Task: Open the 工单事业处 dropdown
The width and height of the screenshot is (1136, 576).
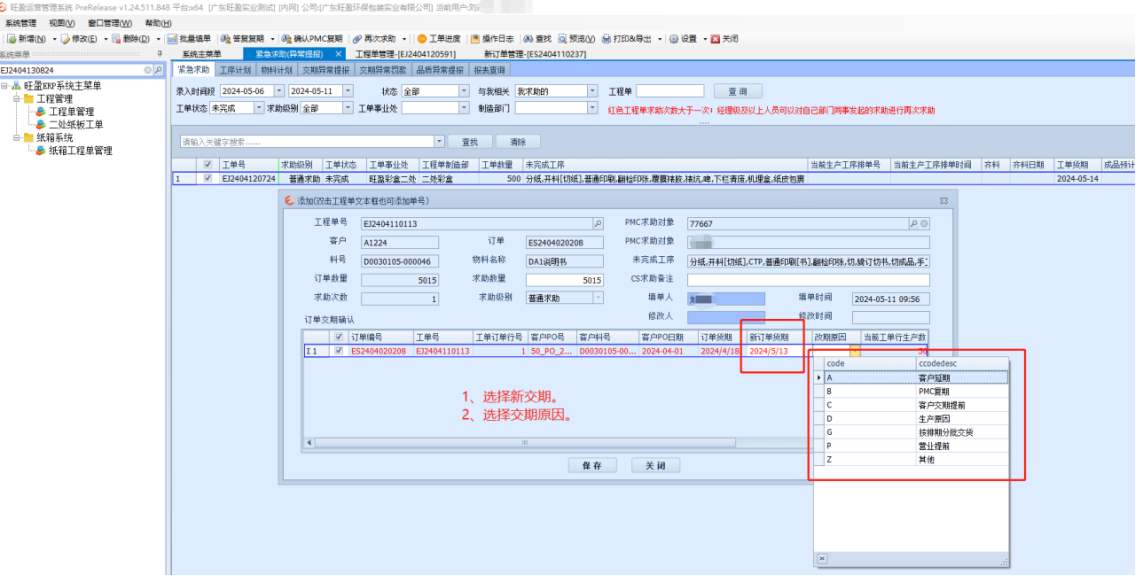Action: tap(464, 108)
